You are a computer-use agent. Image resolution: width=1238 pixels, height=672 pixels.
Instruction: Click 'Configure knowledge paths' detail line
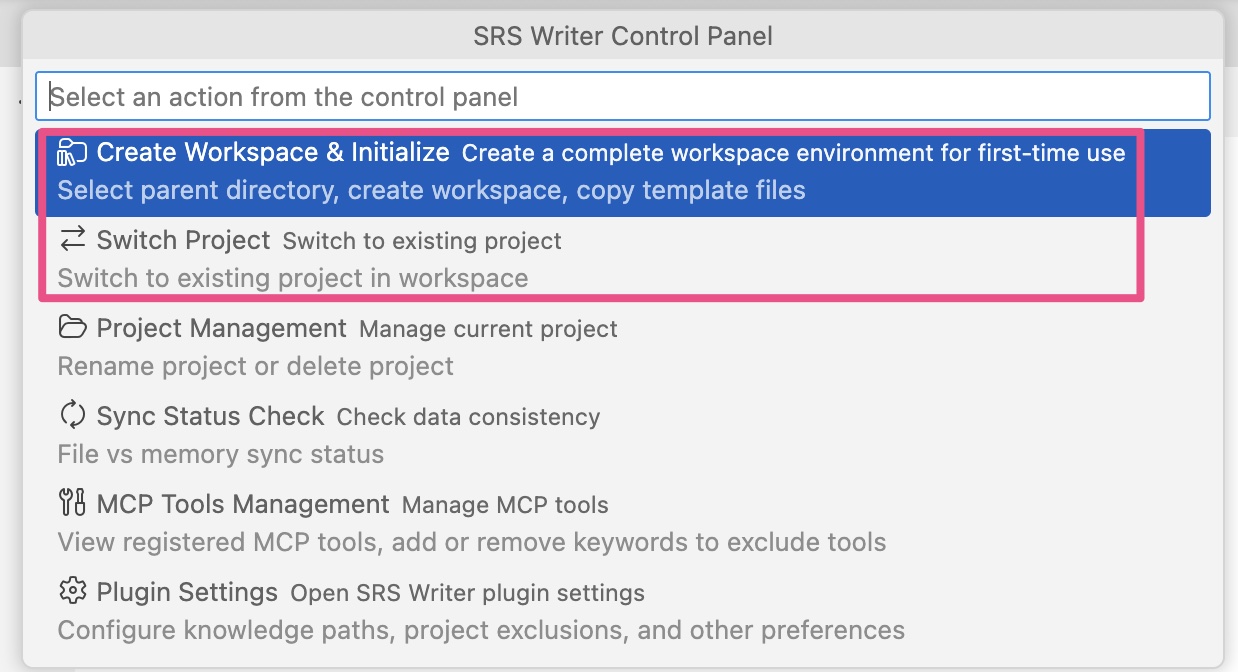click(481, 630)
